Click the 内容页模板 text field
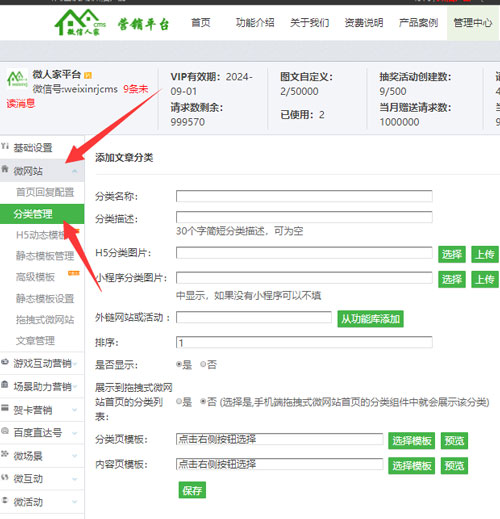Image resolution: width=500 pixels, height=519 pixels. tap(279, 464)
